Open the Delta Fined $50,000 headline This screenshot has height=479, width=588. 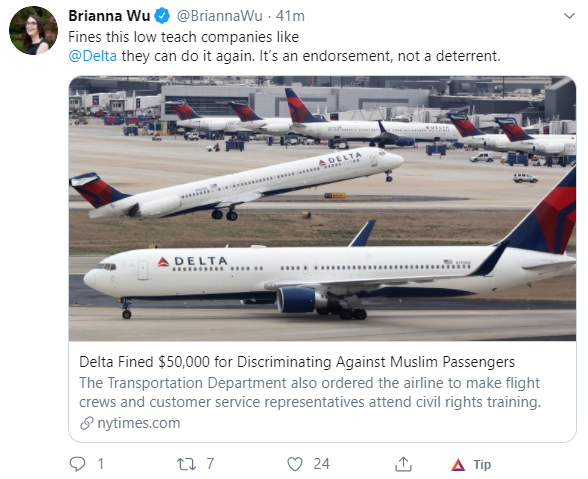coord(297,362)
